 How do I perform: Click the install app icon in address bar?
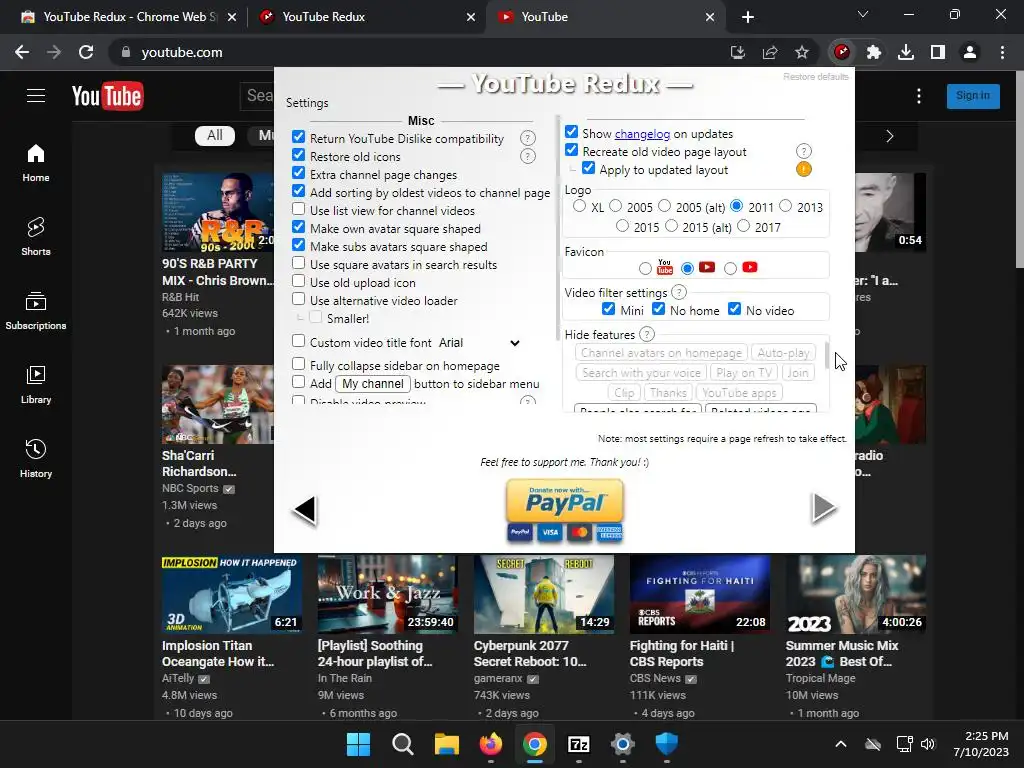pos(738,52)
